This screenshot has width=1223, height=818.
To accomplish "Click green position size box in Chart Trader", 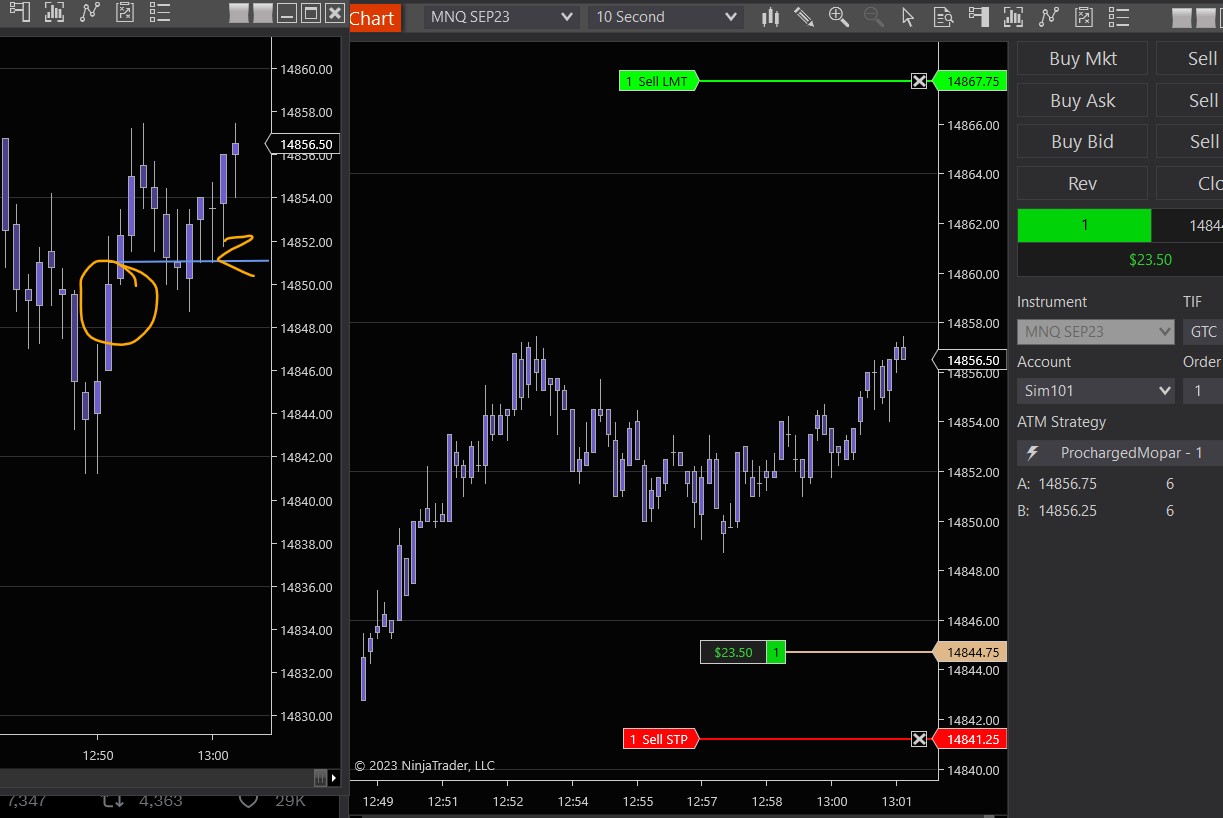I will [x=1084, y=226].
